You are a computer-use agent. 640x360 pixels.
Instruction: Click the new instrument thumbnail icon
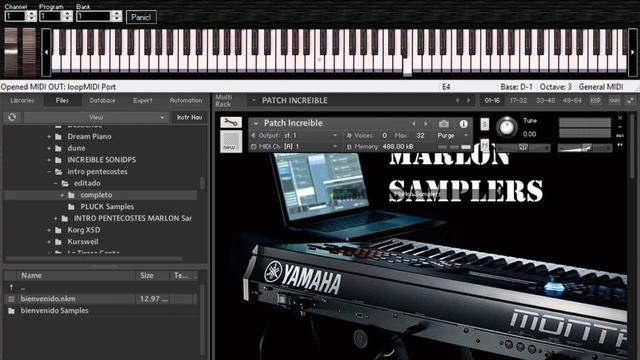click(231, 142)
